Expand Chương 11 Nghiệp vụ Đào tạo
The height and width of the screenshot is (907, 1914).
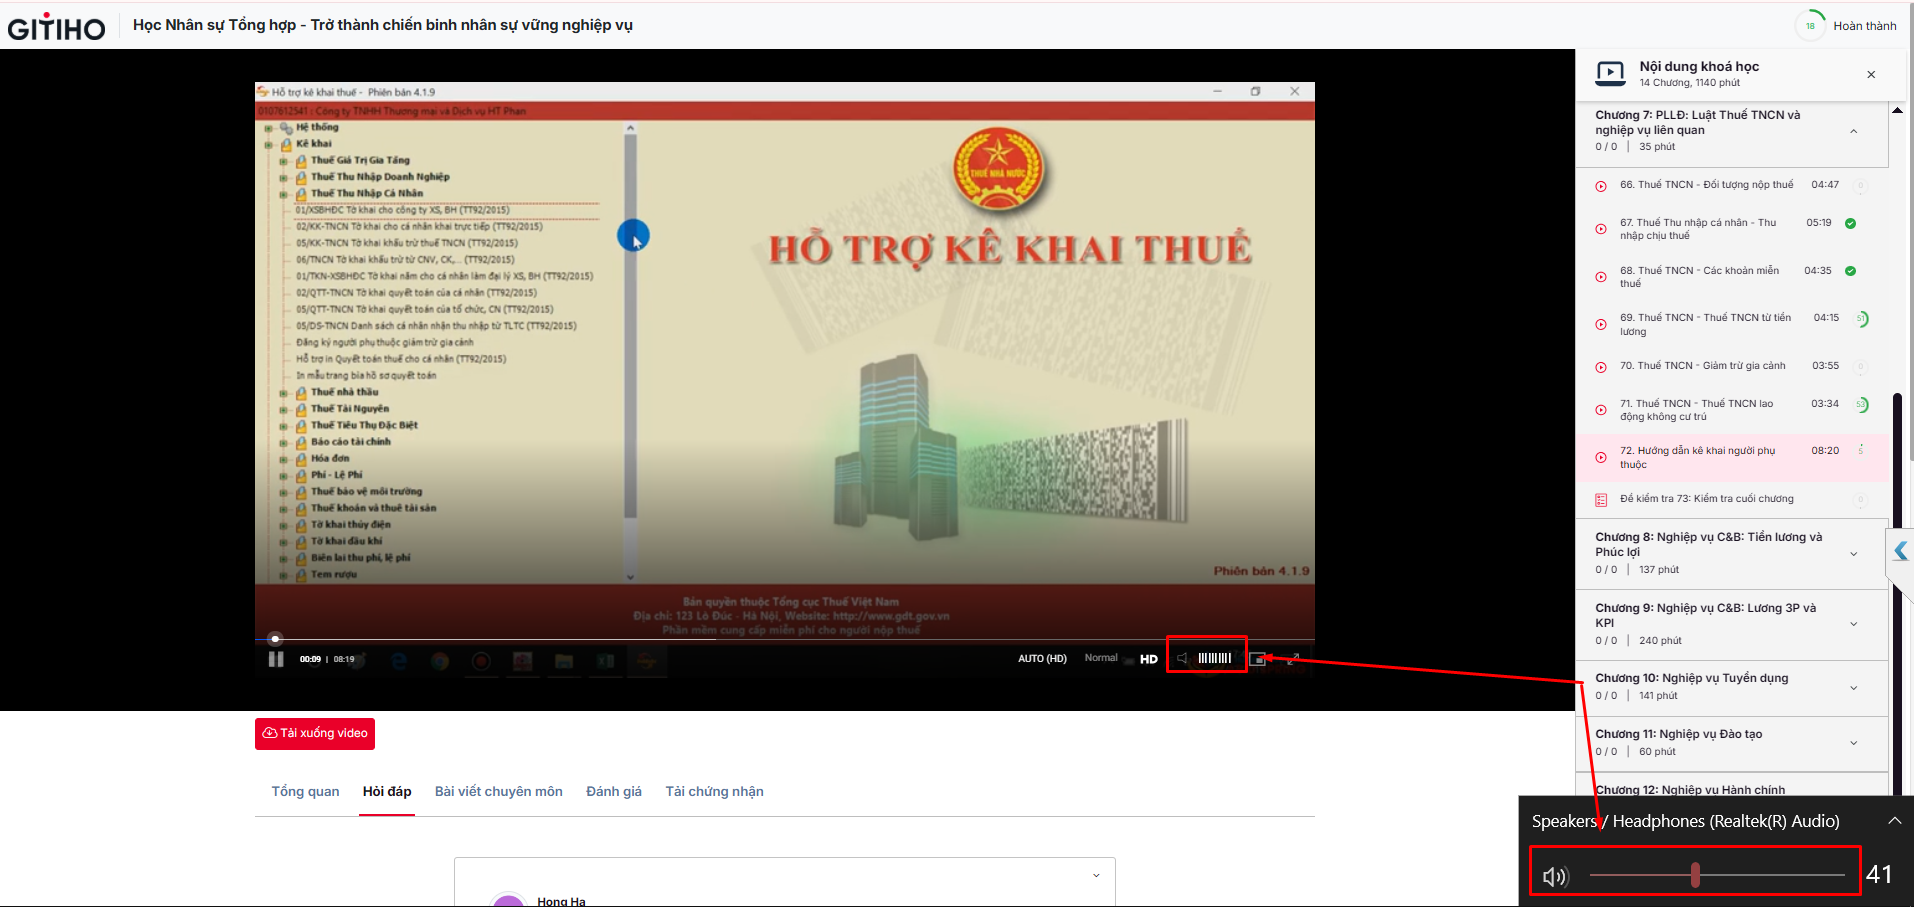point(1853,743)
